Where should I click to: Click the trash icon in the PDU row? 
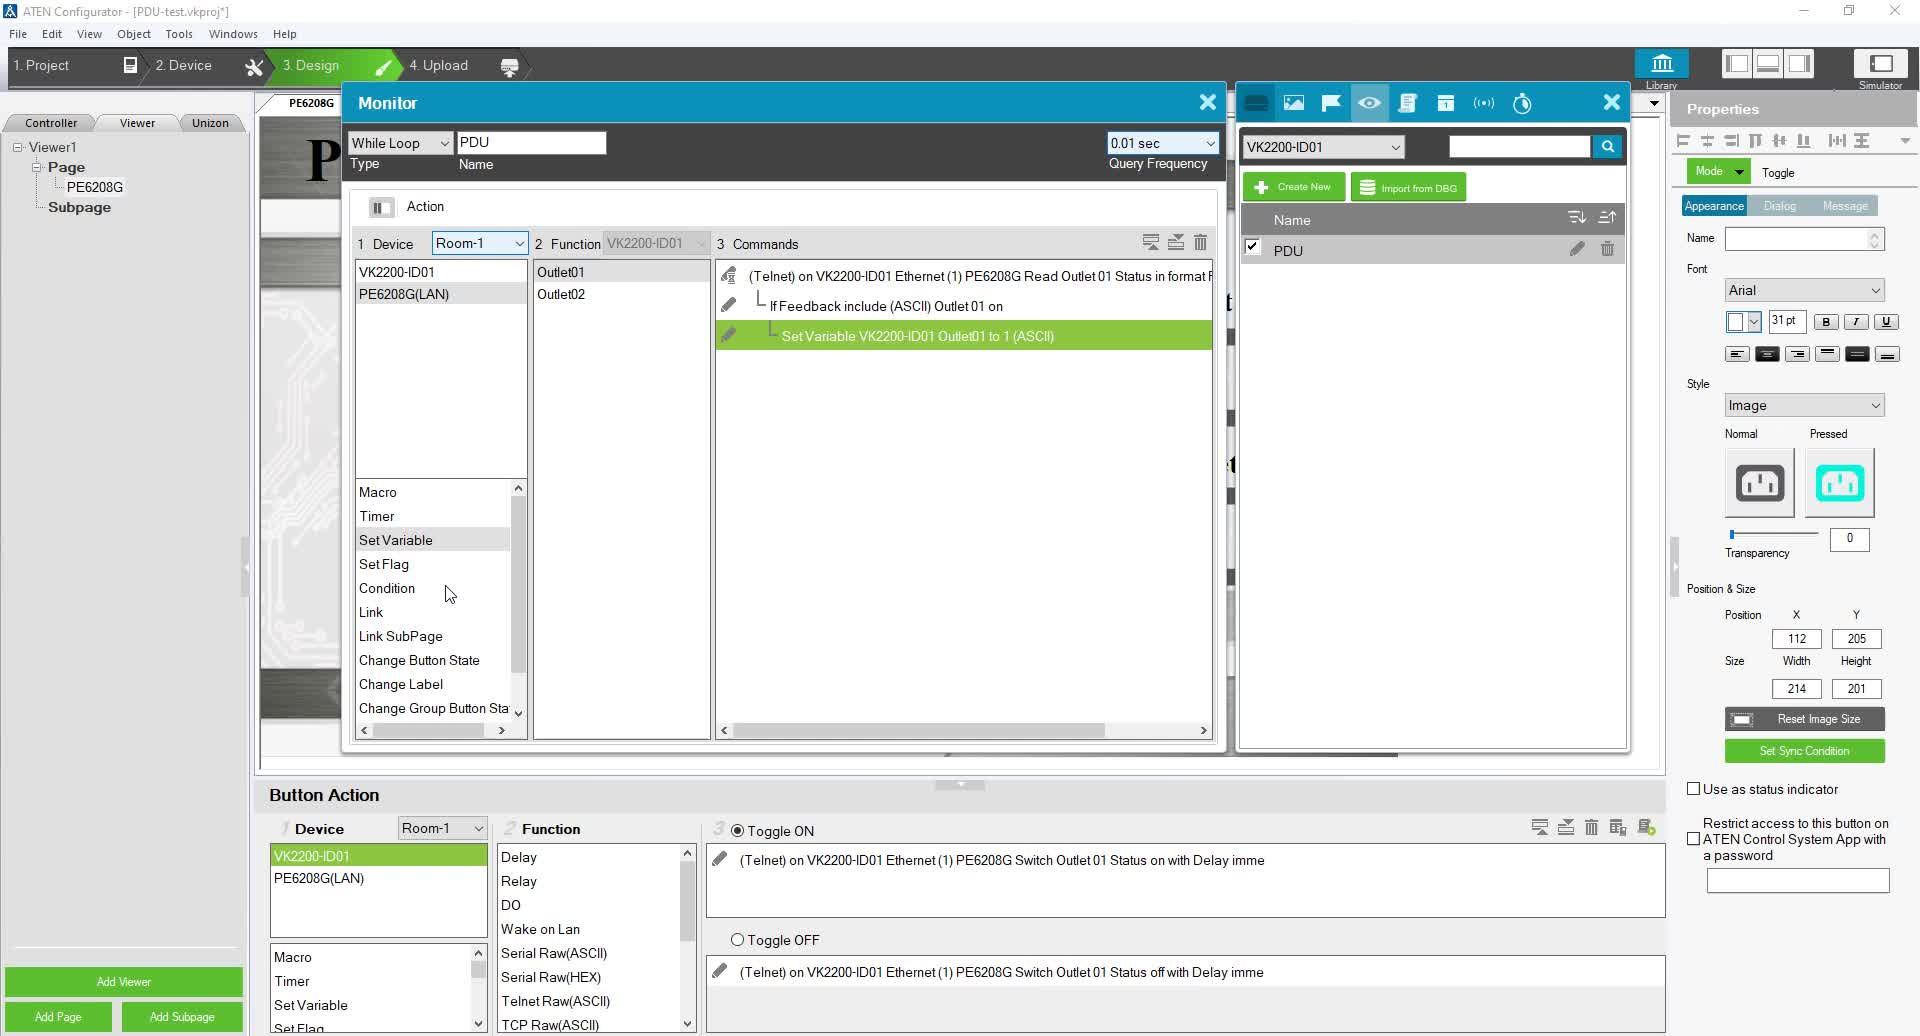coord(1607,249)
